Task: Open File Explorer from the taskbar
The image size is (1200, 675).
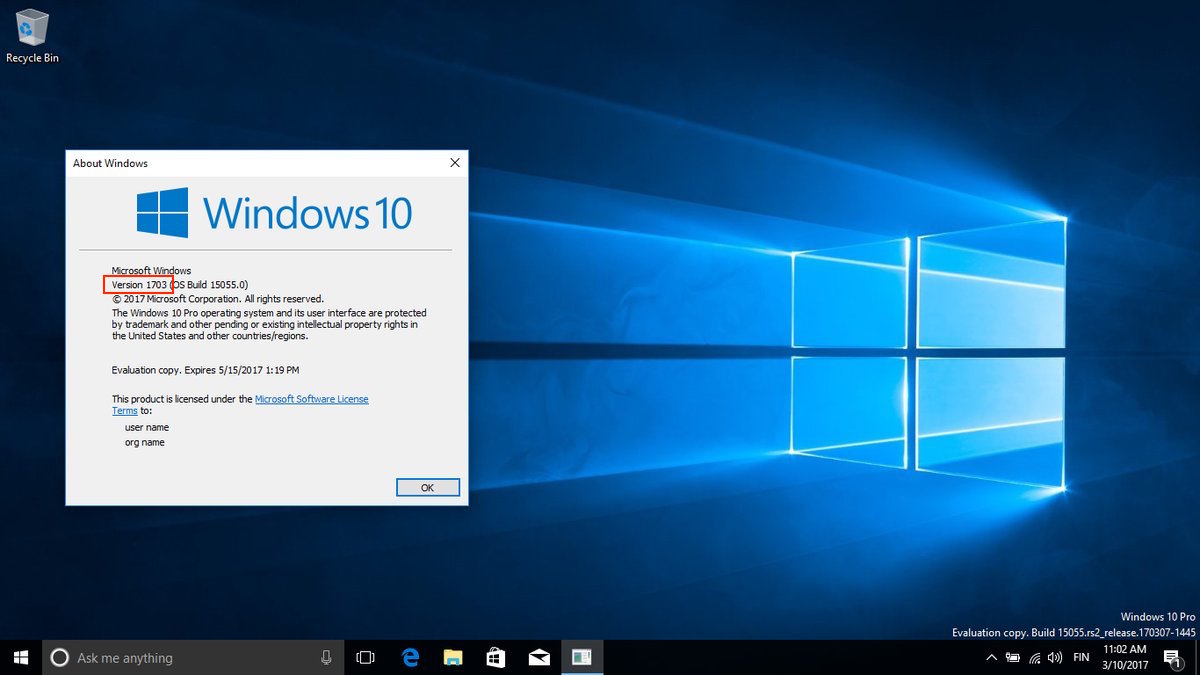Action: (x=453, y=657)
